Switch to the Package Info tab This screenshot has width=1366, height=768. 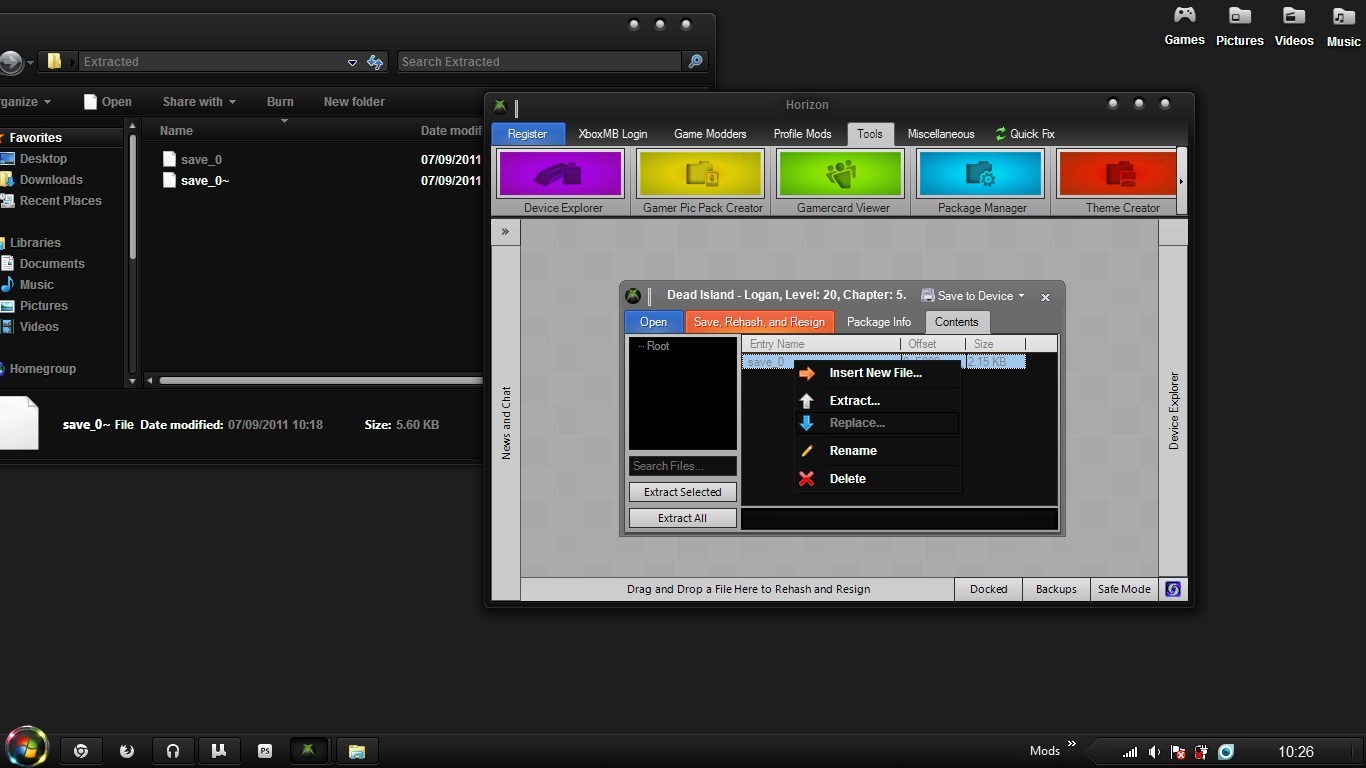pos(878,322)
